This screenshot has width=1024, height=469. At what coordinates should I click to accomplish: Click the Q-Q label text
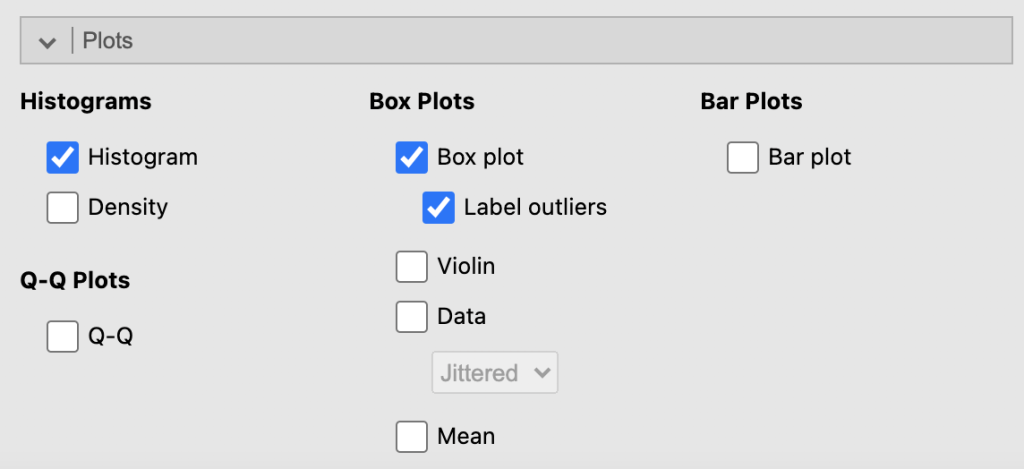[111, 336]
